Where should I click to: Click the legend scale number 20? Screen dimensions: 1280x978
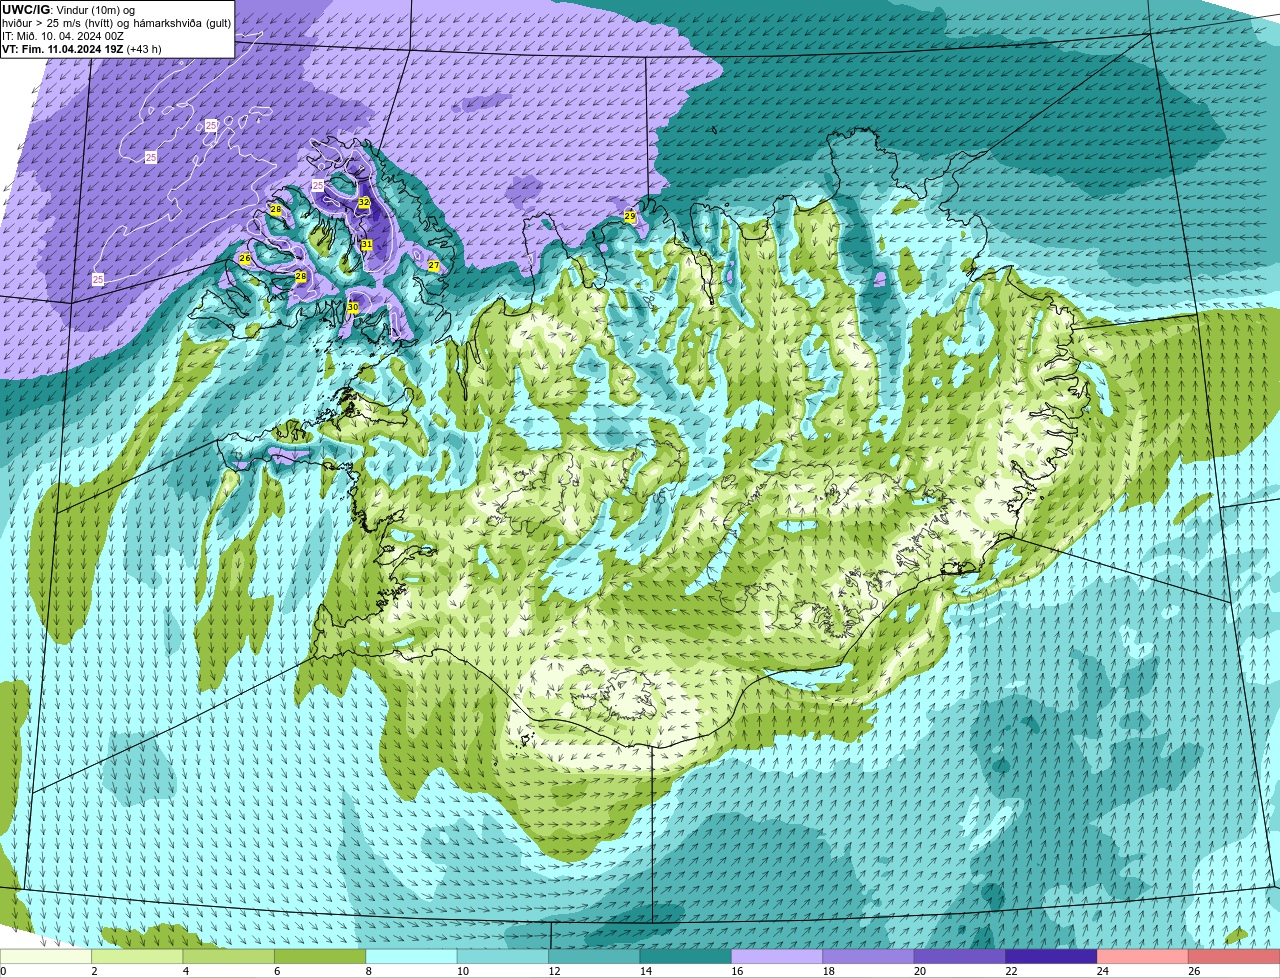click(919, 971)
